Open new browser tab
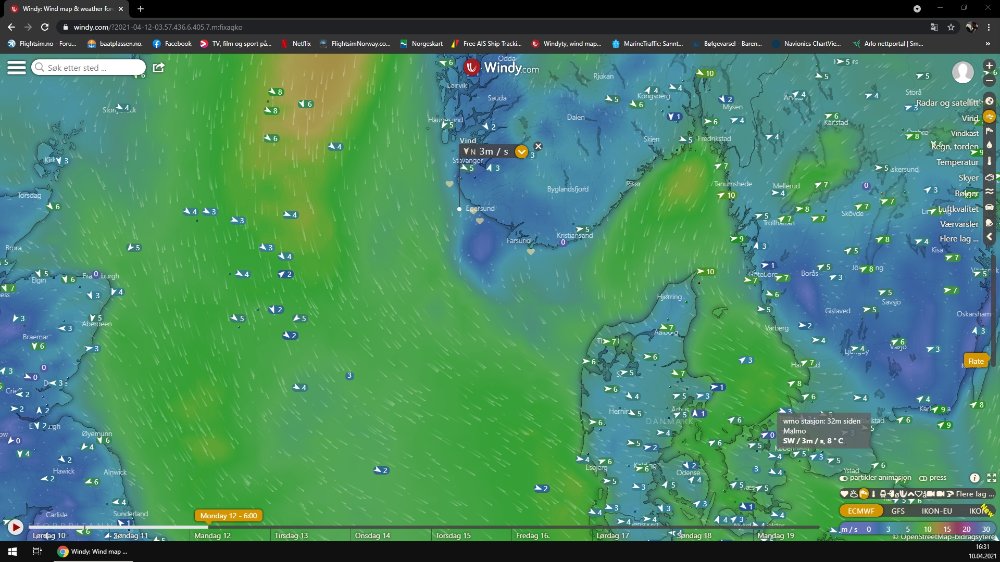1000x562 pixels. [x=140, y=9]
